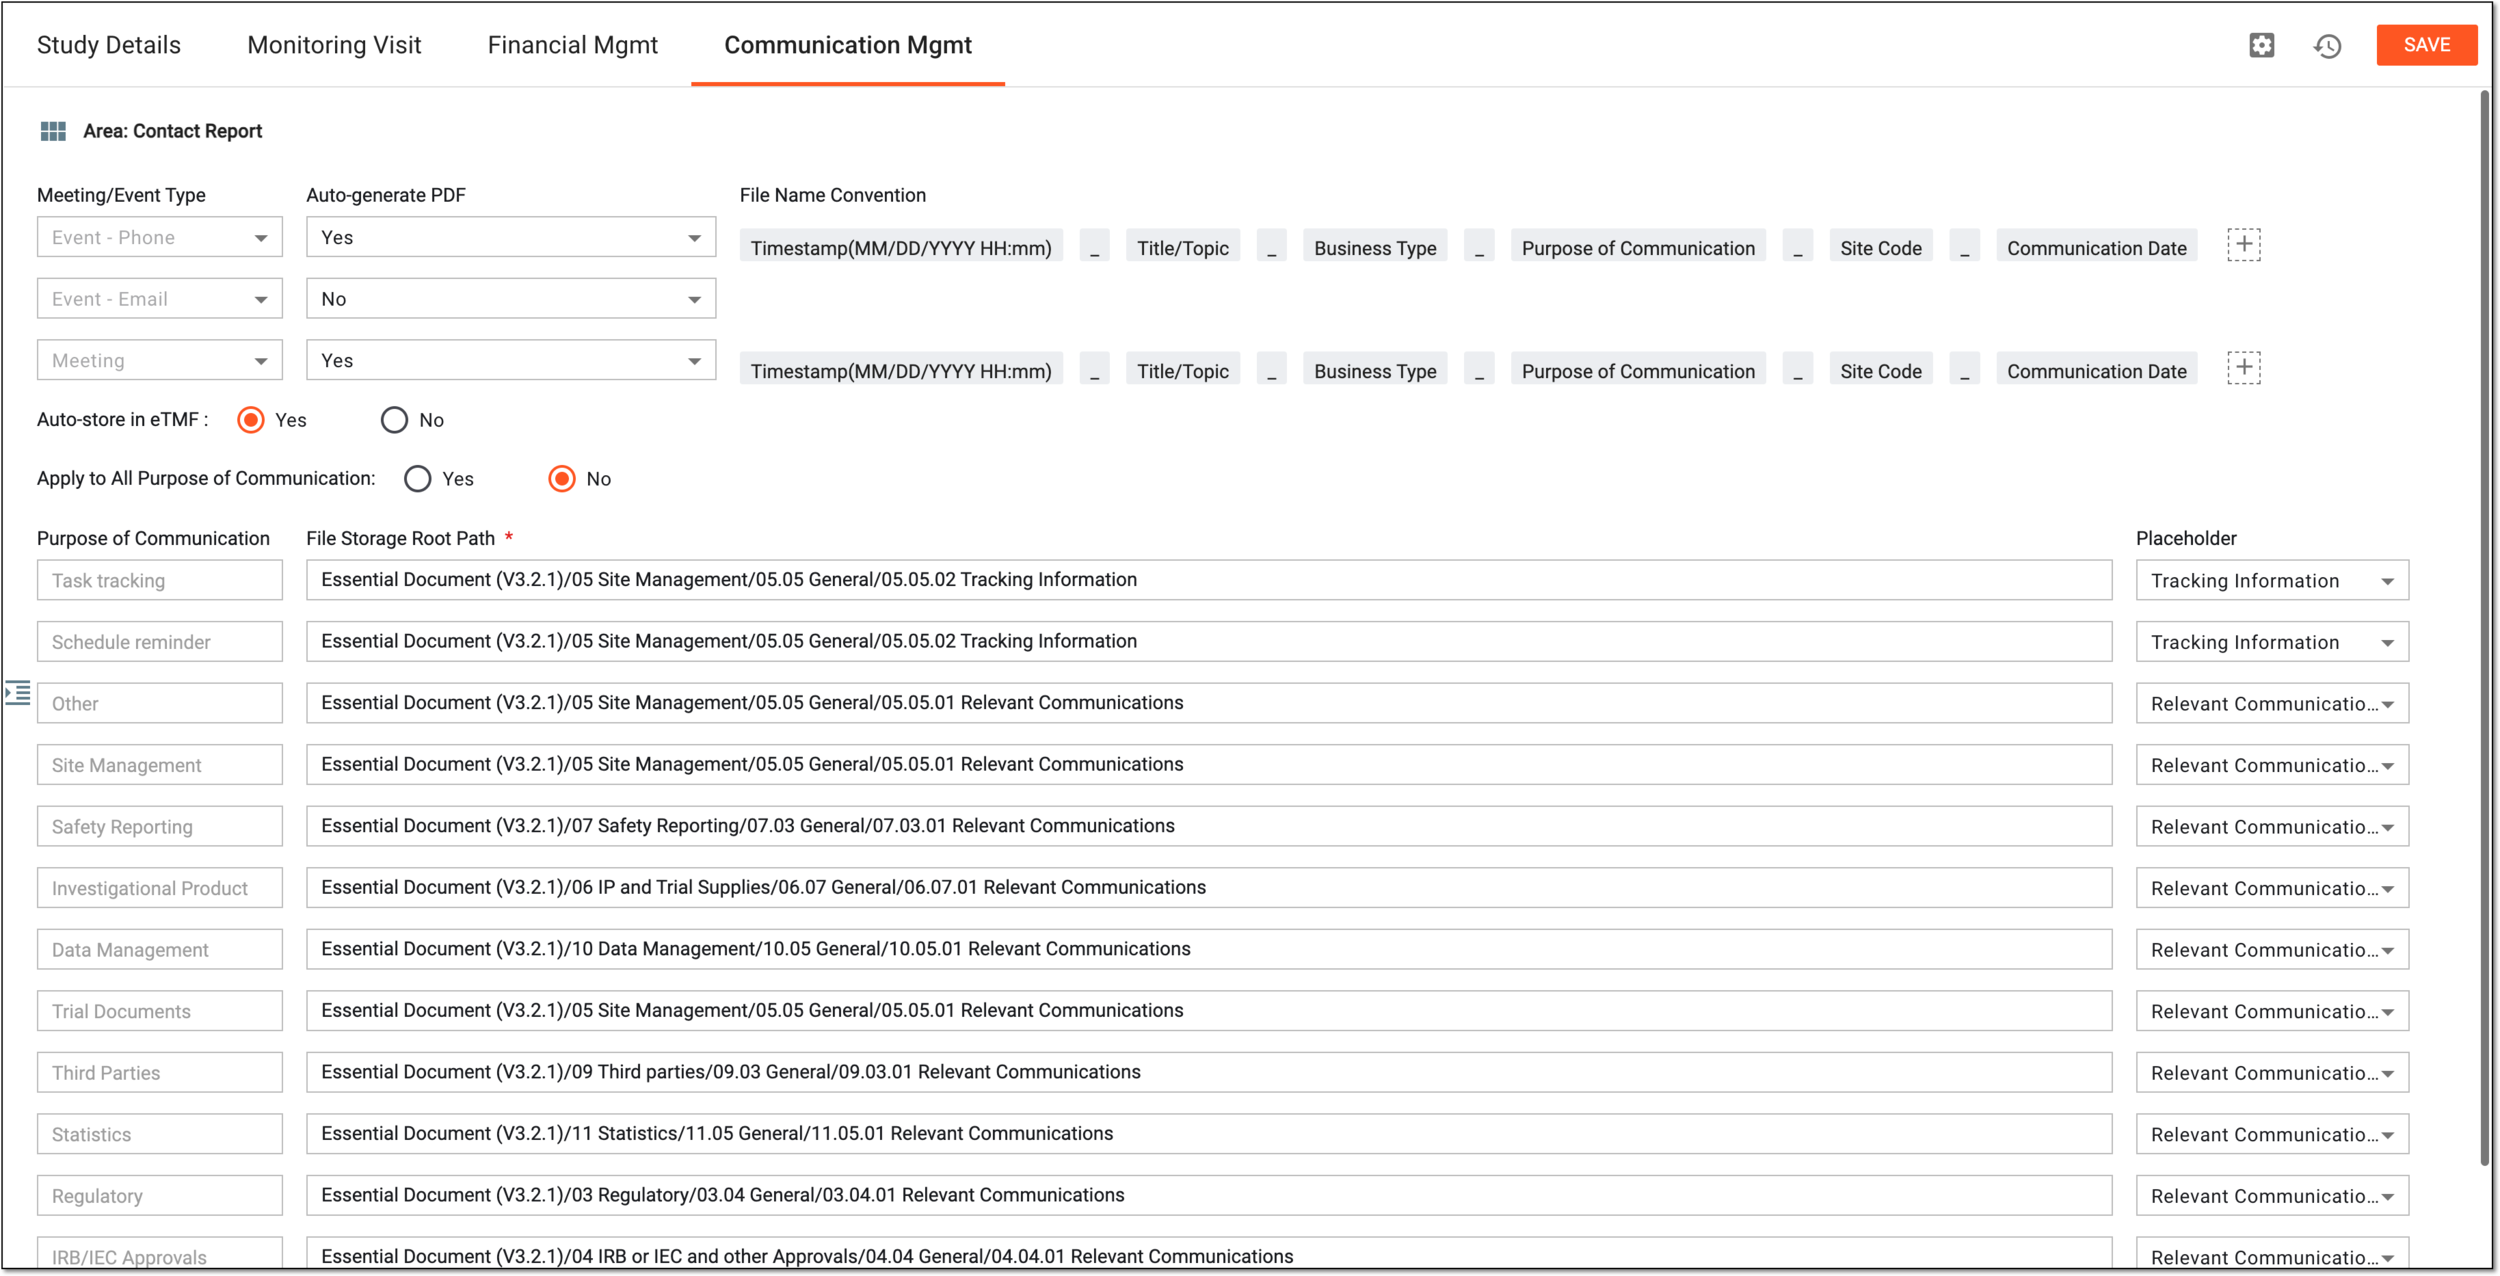This screenshot has height=1276, width=2500.
Task: Click the Investigational Product root path field
Action: tap(1209, 887)
